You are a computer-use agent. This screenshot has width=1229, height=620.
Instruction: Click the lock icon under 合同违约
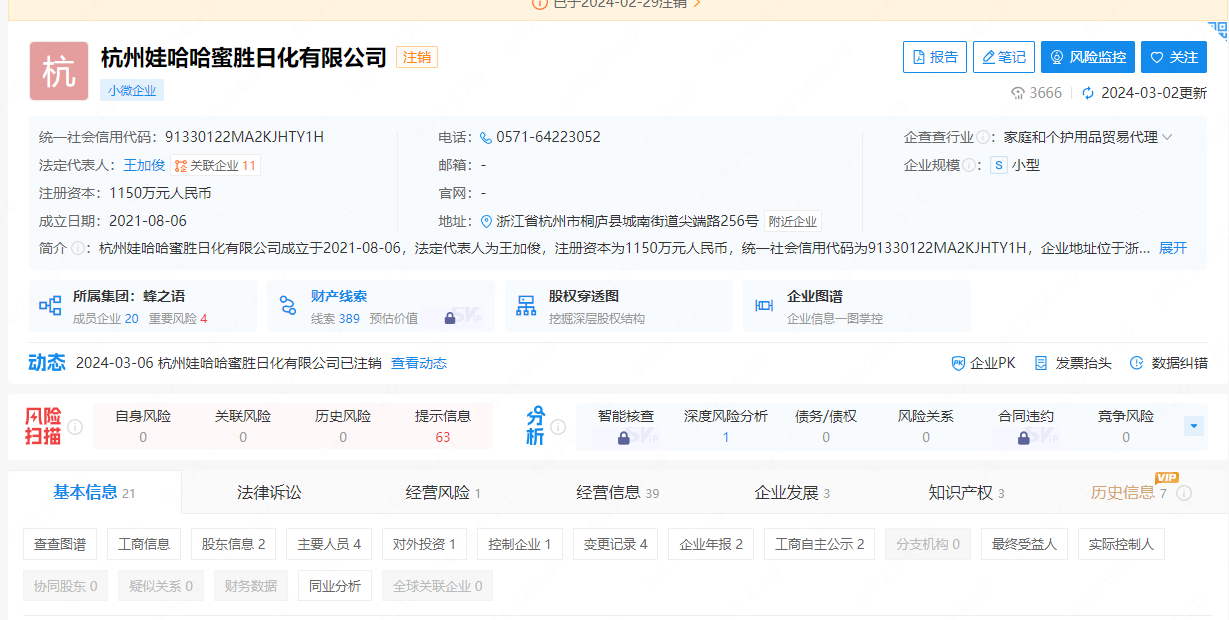pos(1025,438)
